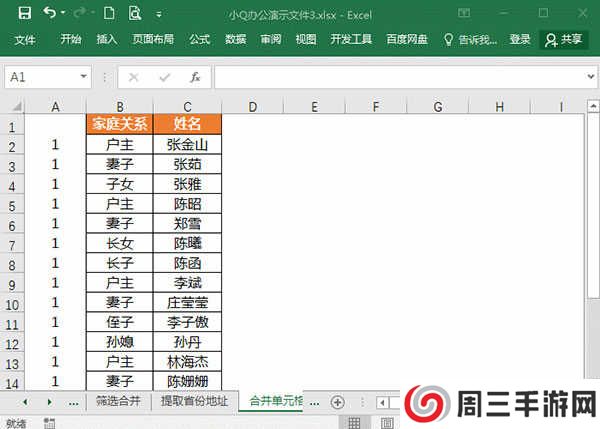Viewport: 600px width, 429px height.
Task: Click the 告诉我 search box
Action: tap(470, 39)
